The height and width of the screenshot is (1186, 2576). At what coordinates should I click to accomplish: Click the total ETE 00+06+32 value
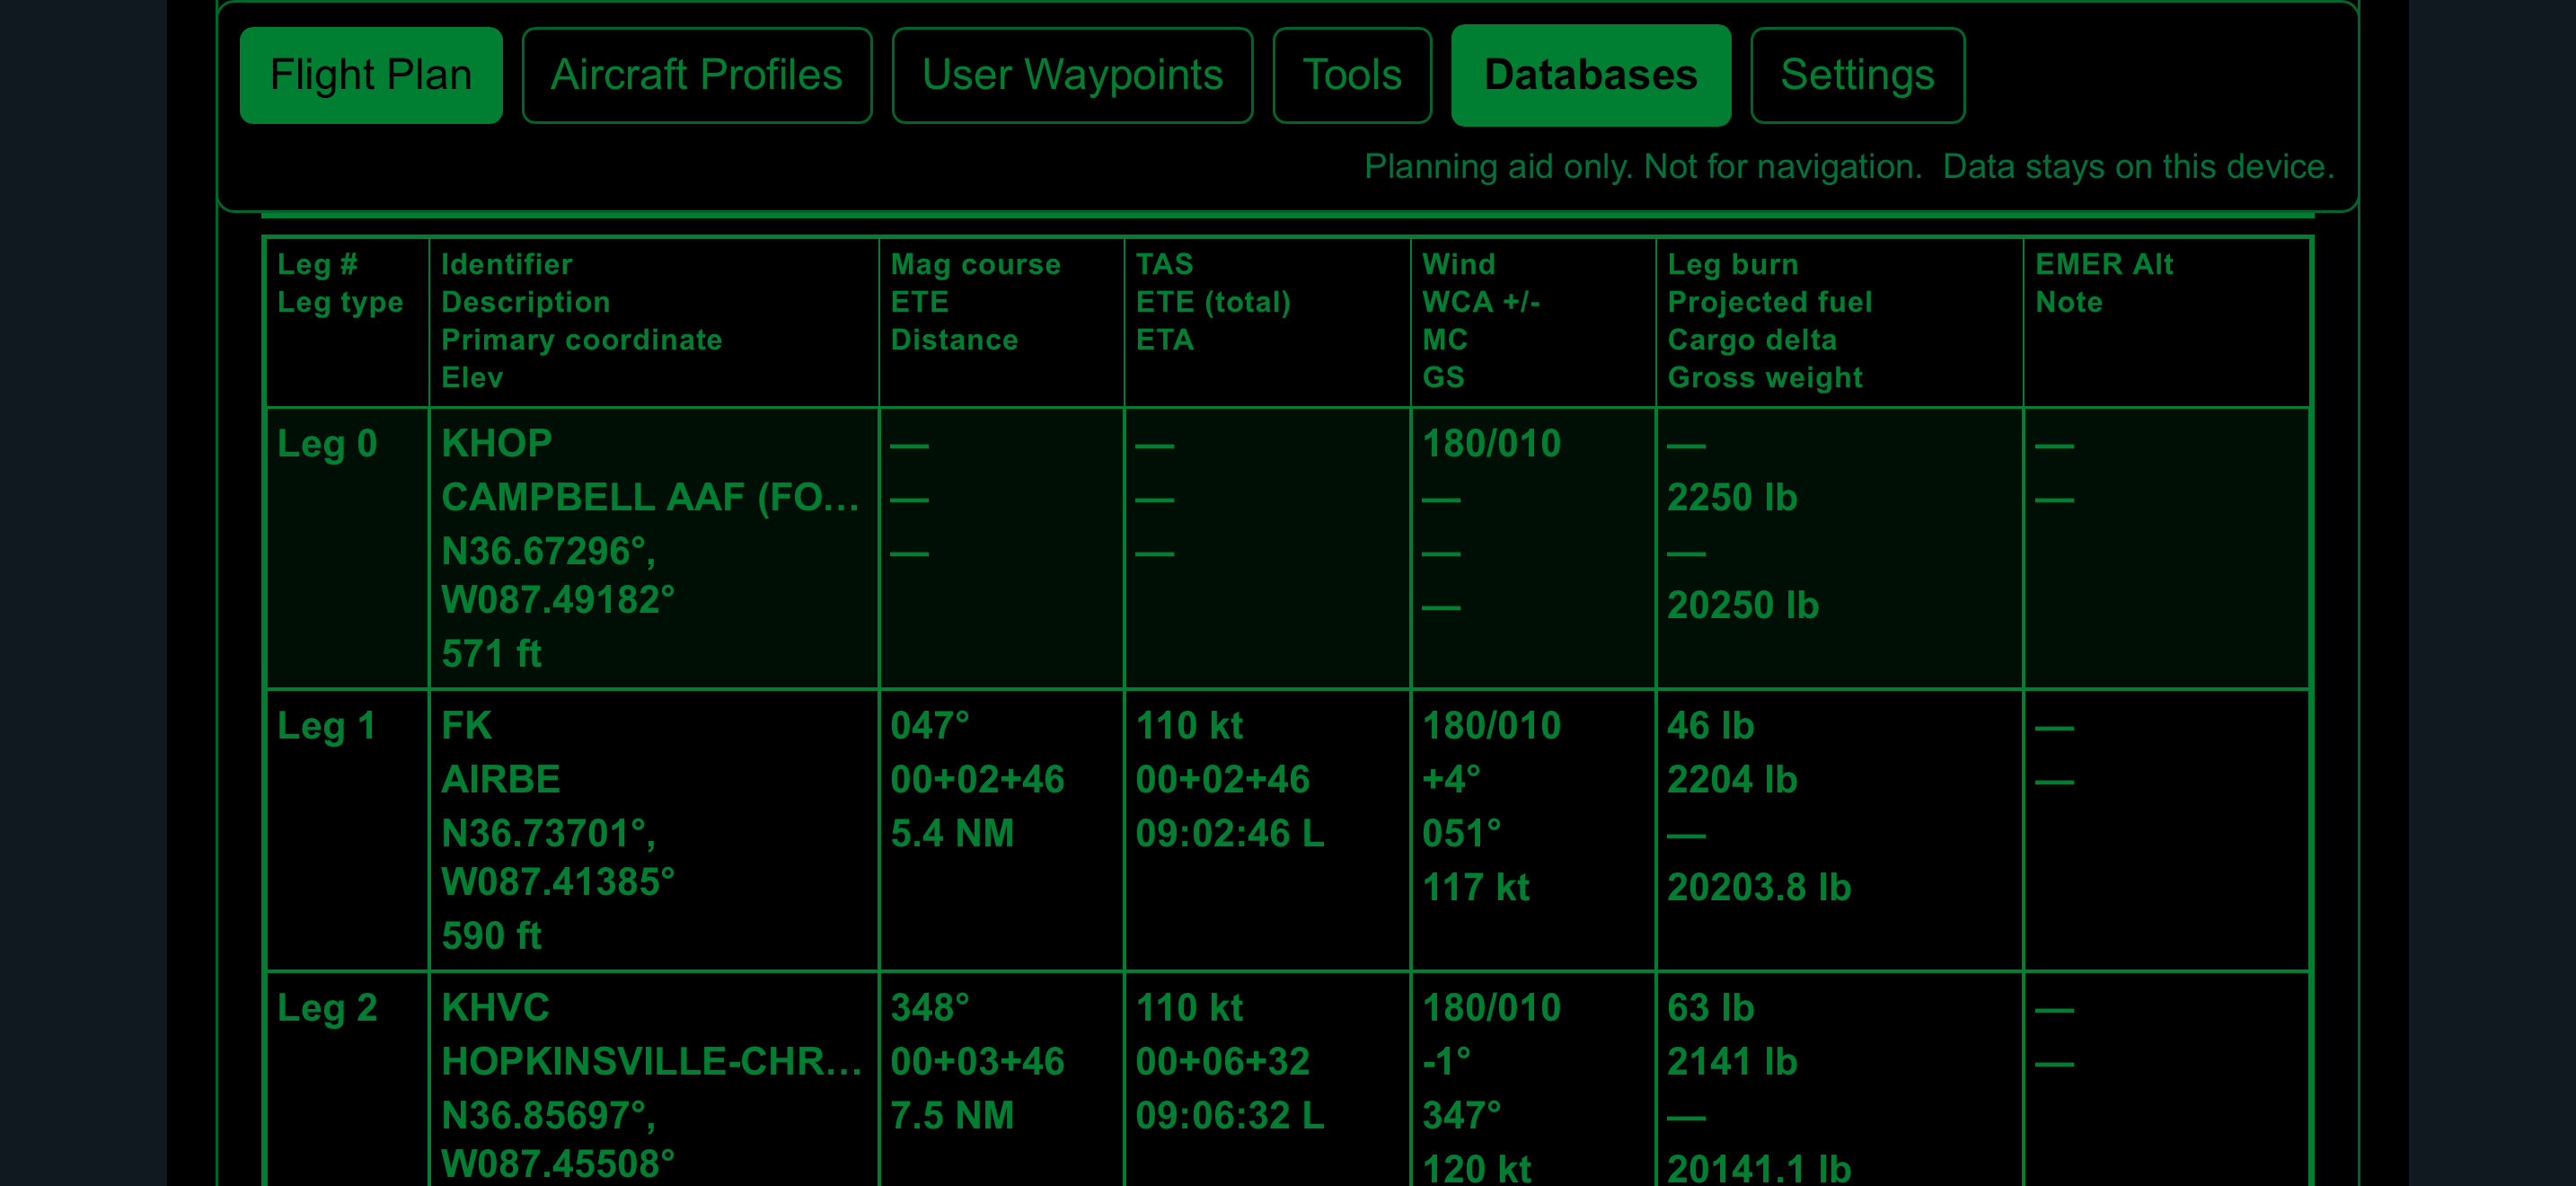pos(1222,1061)
